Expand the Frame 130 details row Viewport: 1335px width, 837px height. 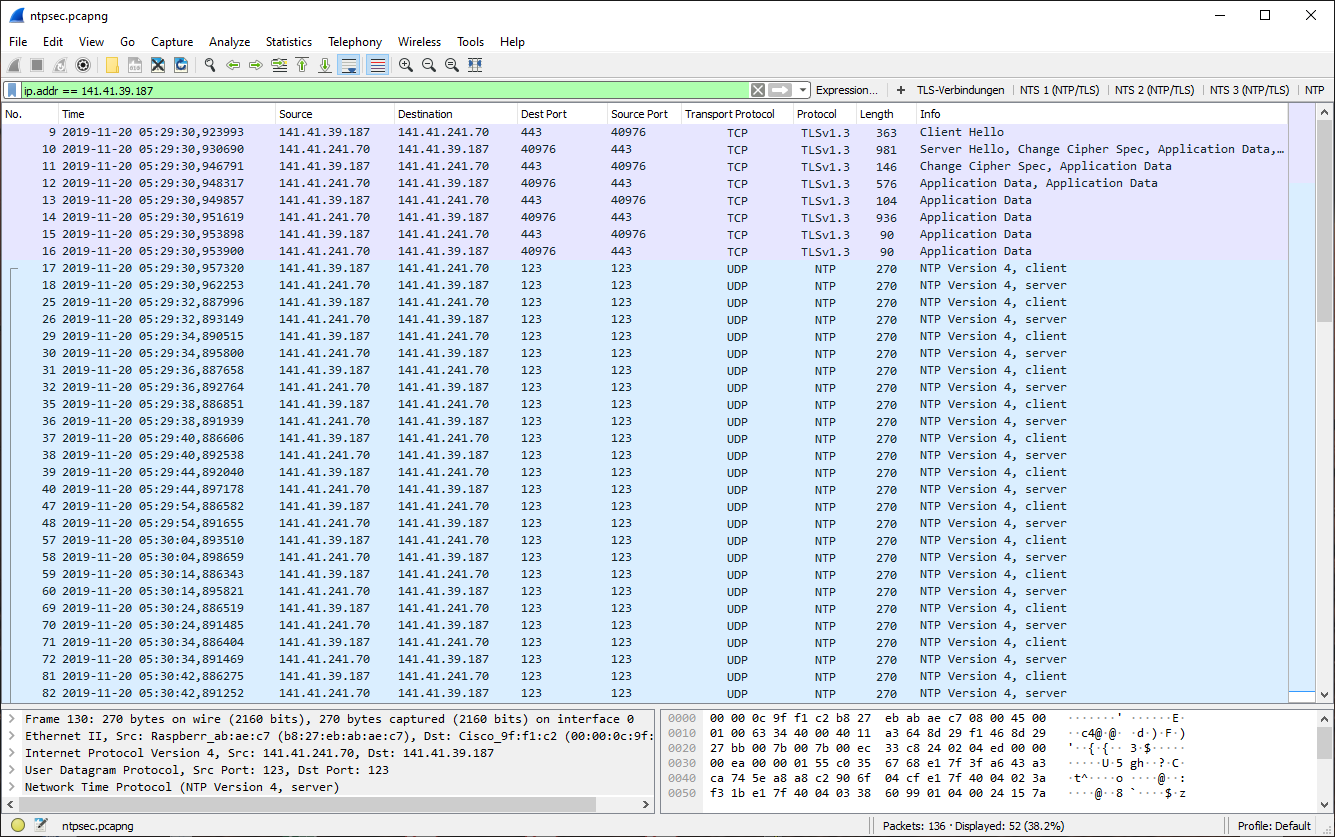click(12, 719)
